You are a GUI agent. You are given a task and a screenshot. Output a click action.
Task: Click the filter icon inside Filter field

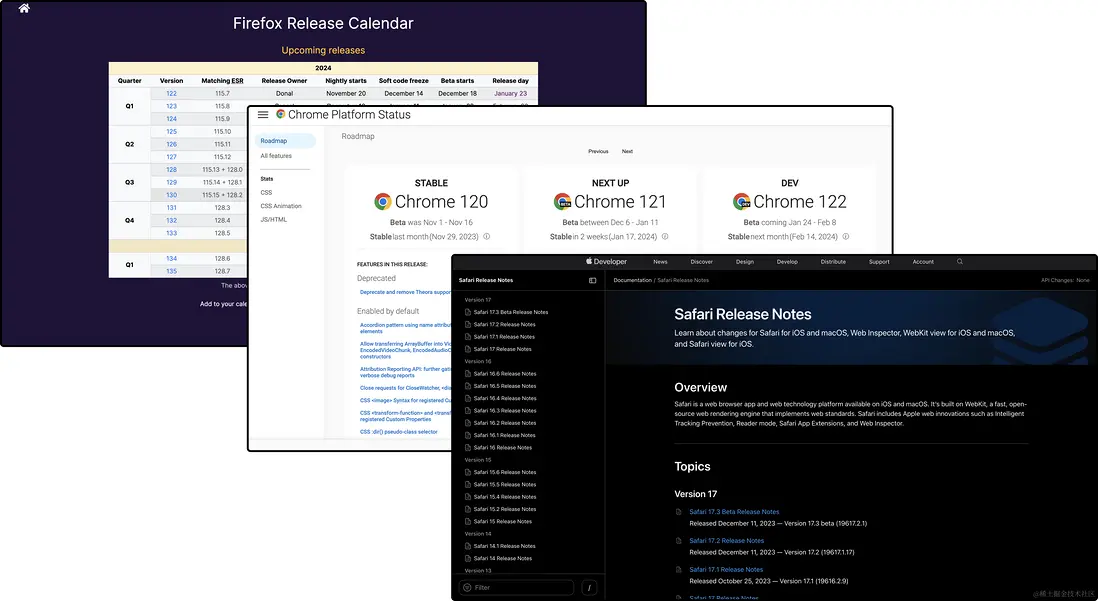[467, 588]
